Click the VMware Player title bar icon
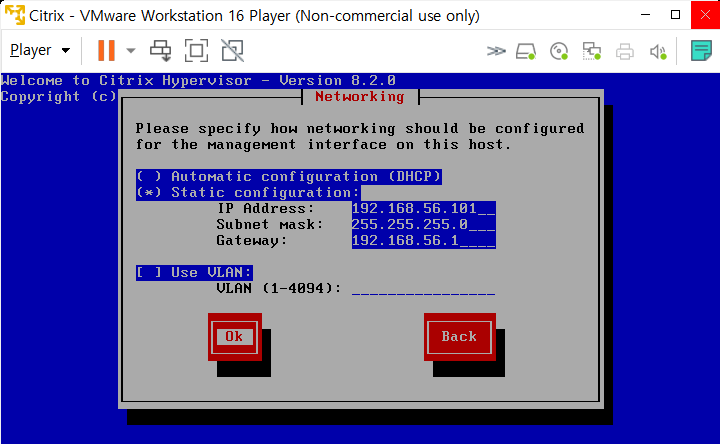The image size is (720, 444). coord(15,15)
